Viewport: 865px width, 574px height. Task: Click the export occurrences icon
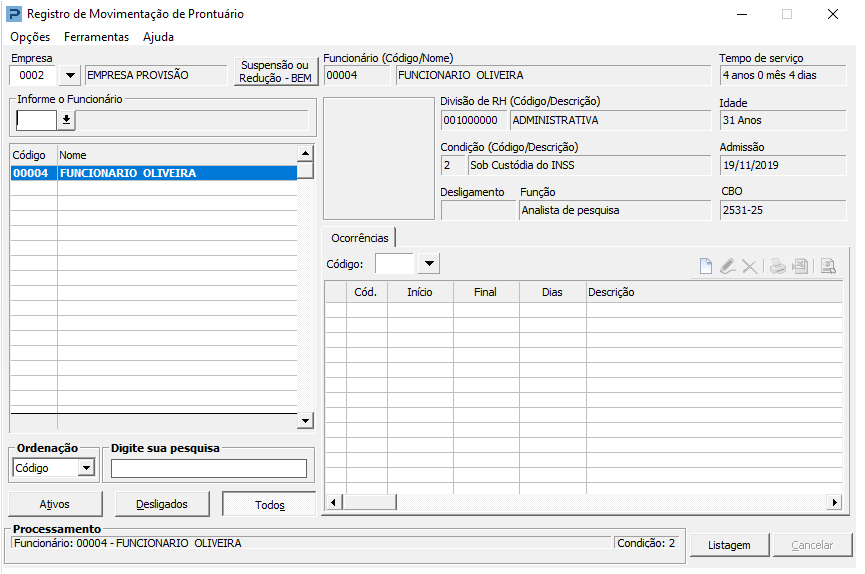[800, 266]
